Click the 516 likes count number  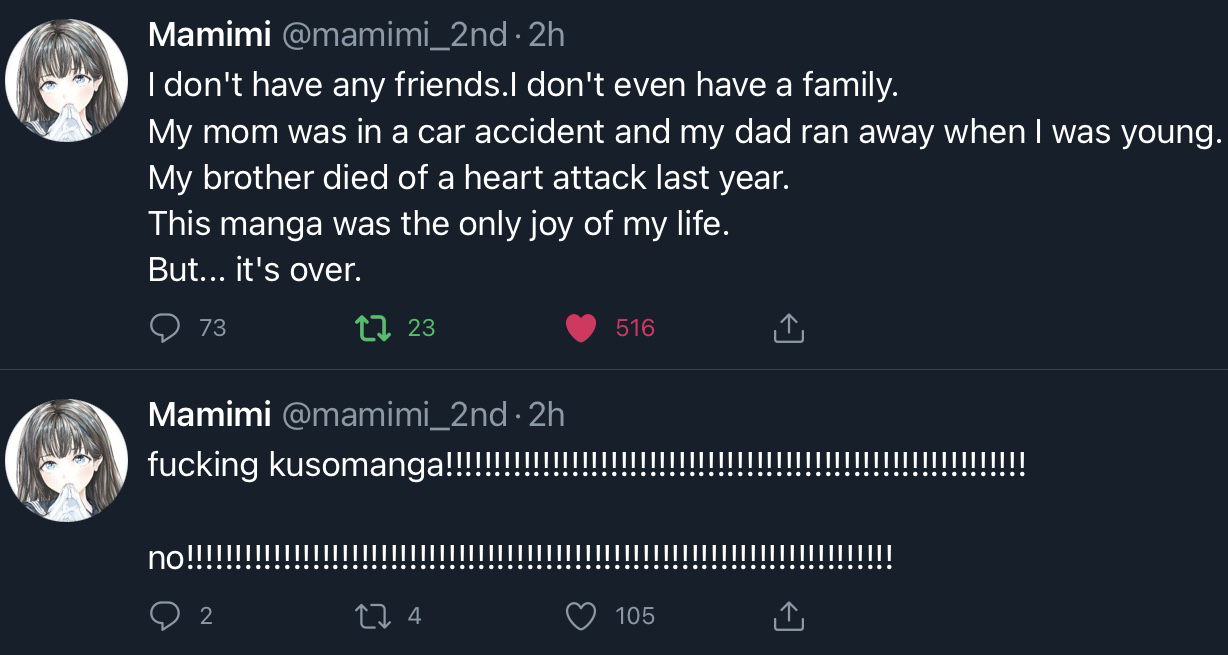coord(635,328)
